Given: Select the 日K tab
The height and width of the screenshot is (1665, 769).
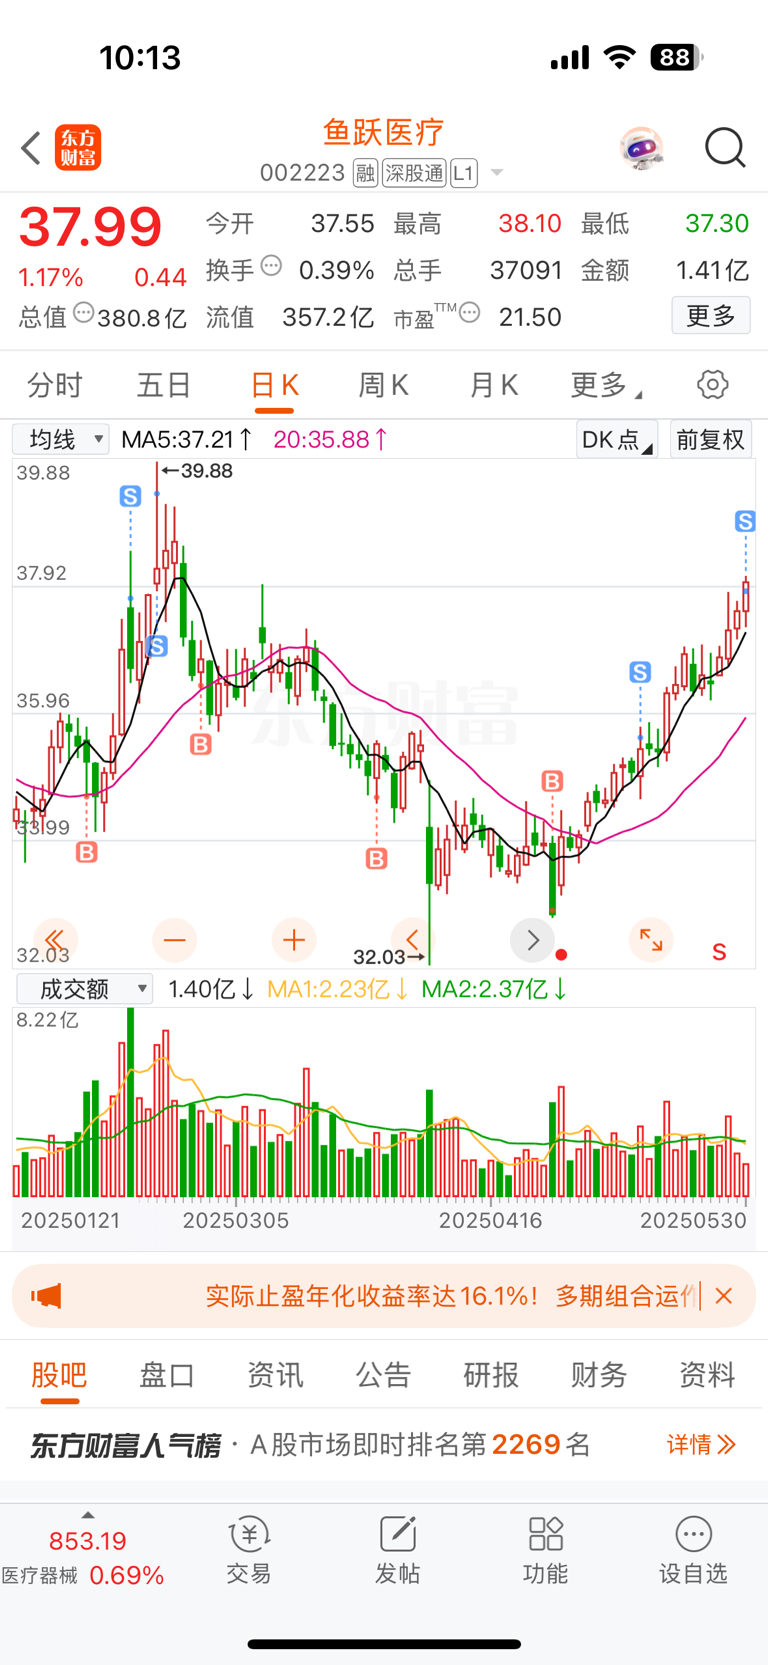Looking at the screenshot, I should (x=275, y=385).
